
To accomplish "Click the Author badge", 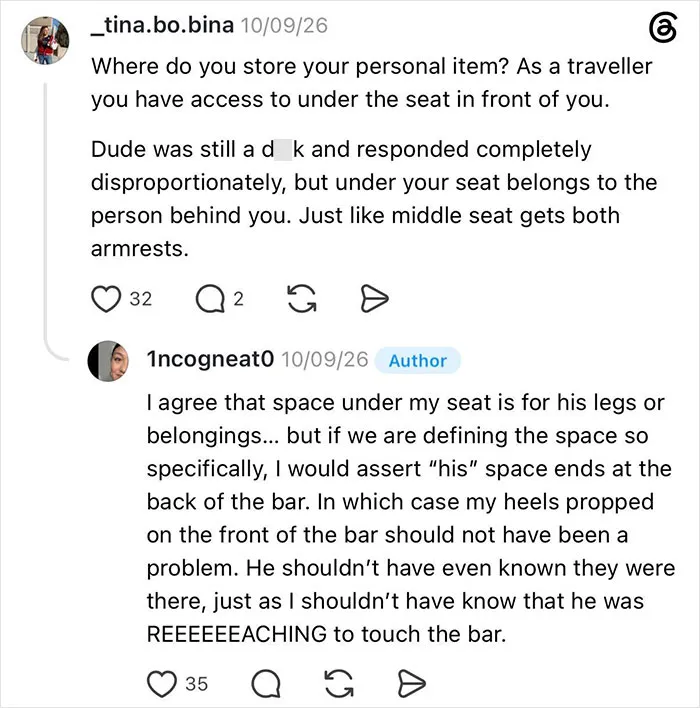I will coord(418,360).
